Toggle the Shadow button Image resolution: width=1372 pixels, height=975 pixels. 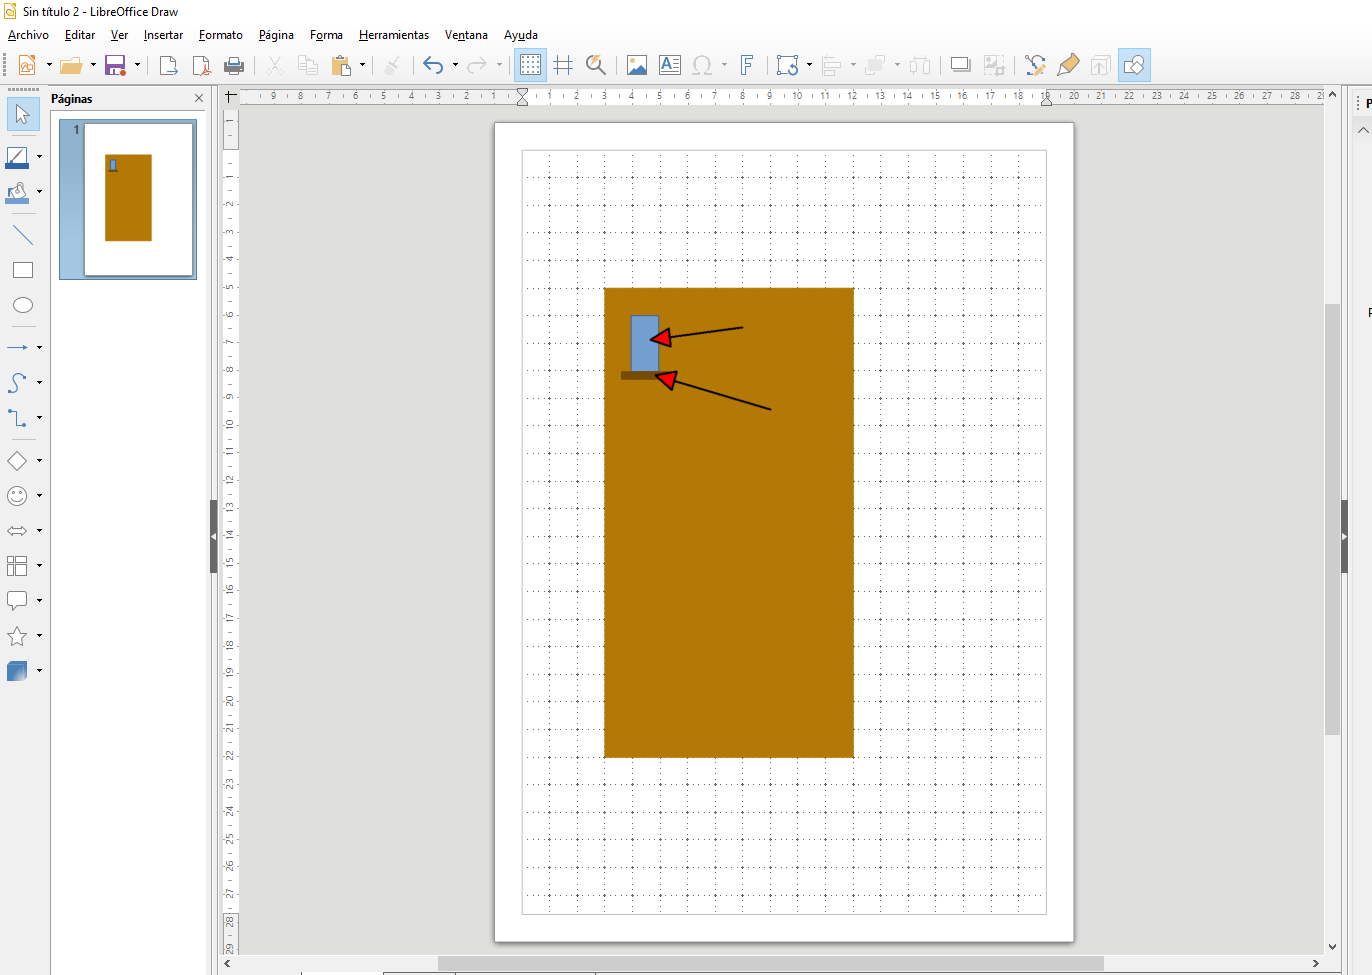click(960, 65)
